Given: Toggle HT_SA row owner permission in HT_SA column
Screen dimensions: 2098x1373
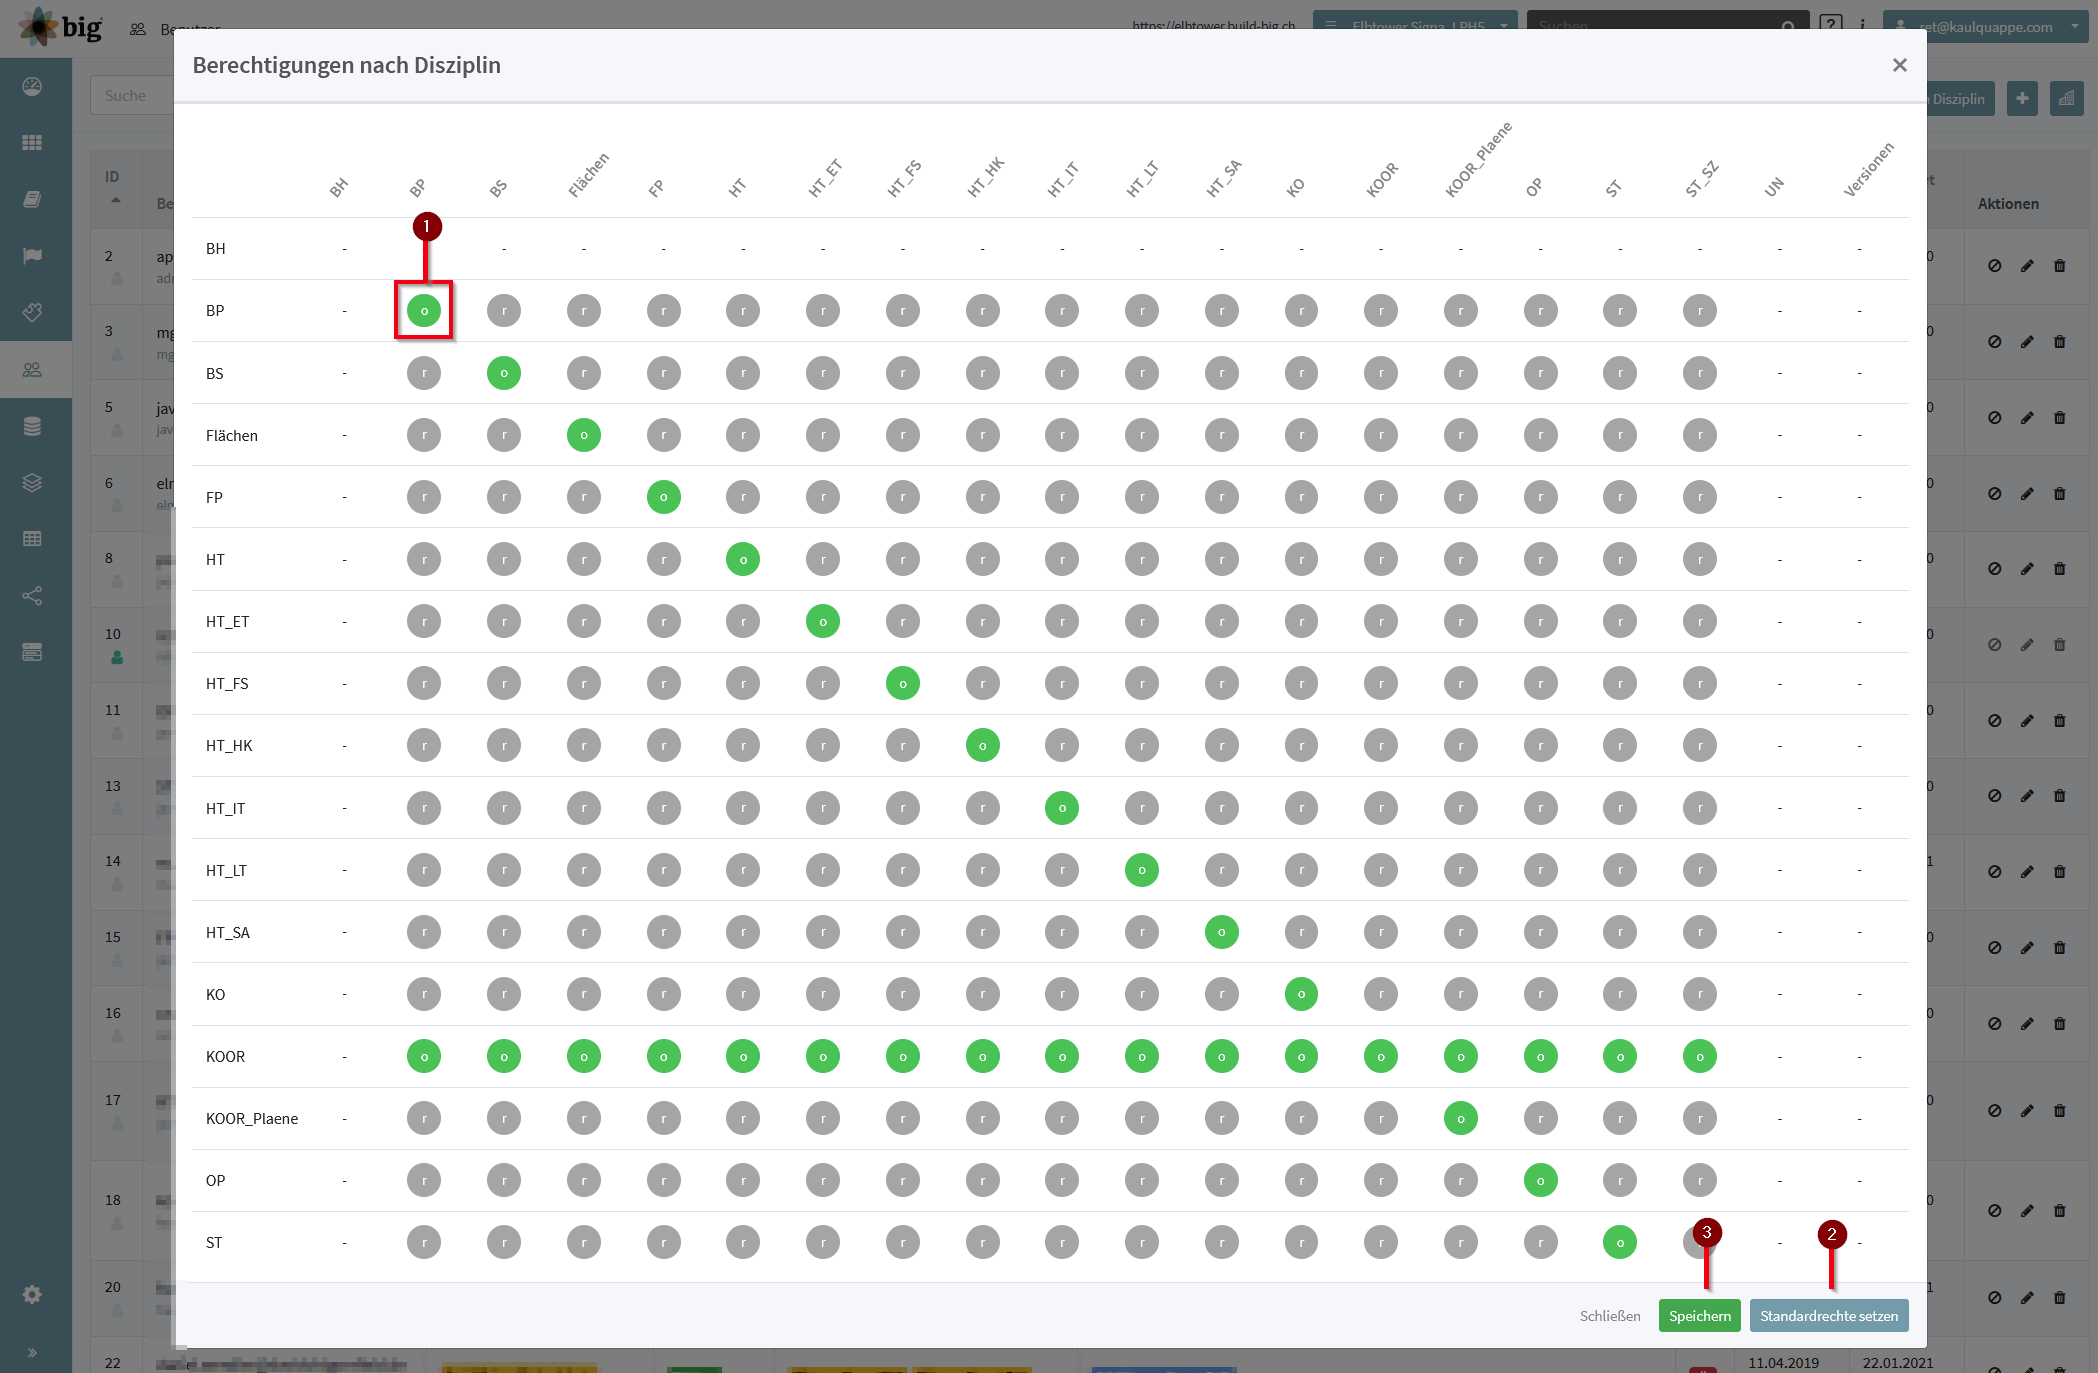Looking at the screenshot, I should [x=1222, y=932].
